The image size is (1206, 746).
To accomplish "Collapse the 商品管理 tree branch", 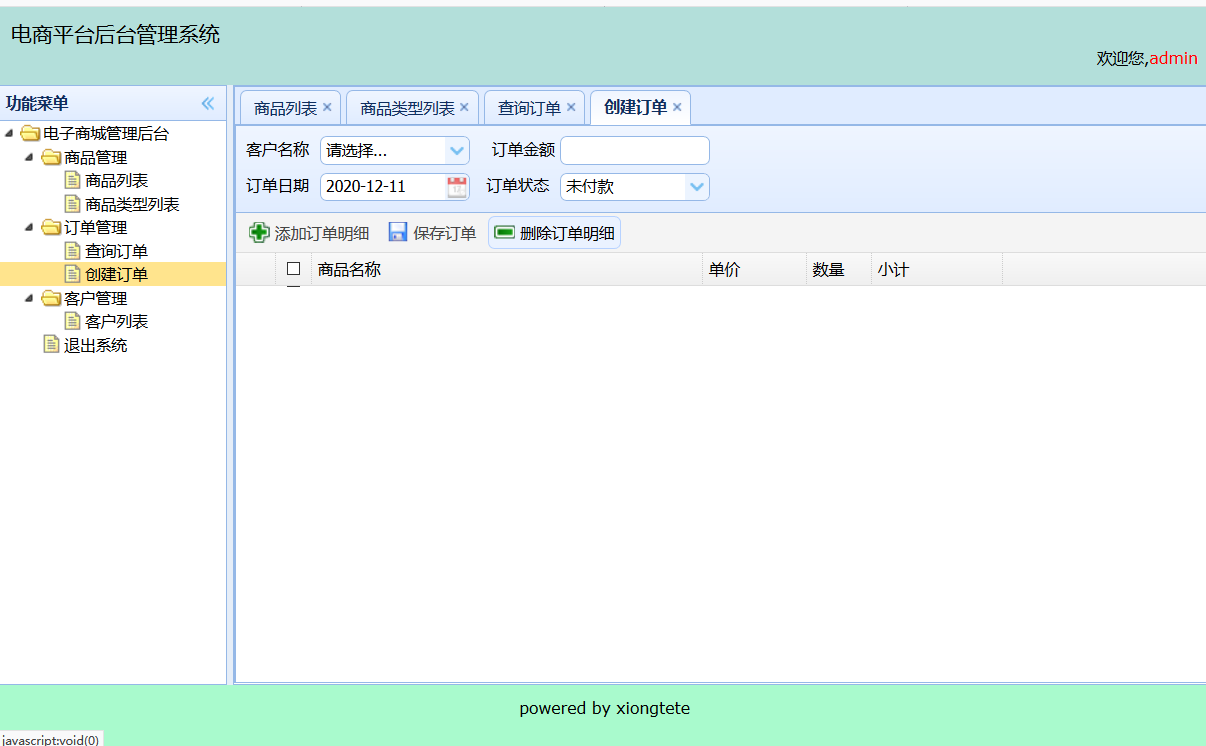I will point(27,156).
